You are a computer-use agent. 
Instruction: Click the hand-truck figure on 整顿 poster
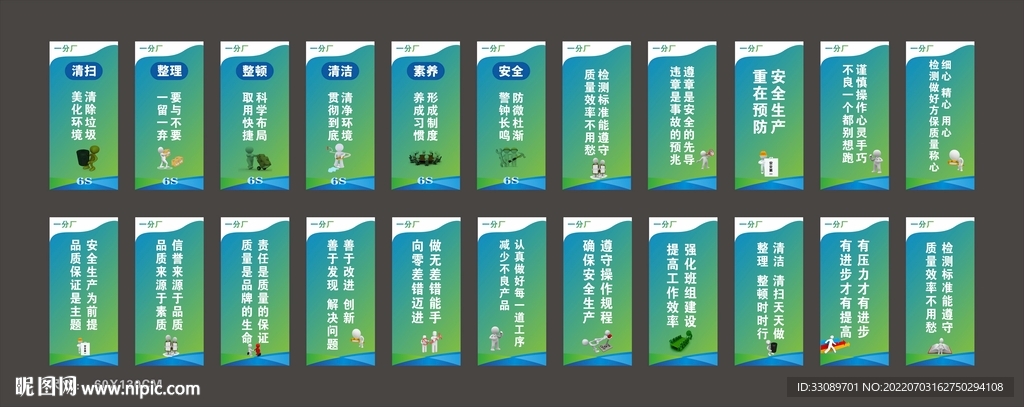(257, 159)
